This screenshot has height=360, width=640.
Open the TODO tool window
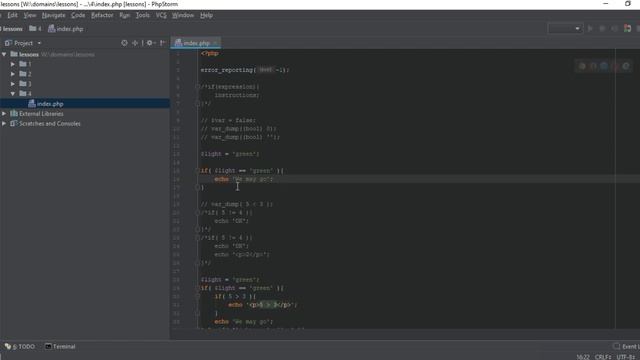[20, 347]
